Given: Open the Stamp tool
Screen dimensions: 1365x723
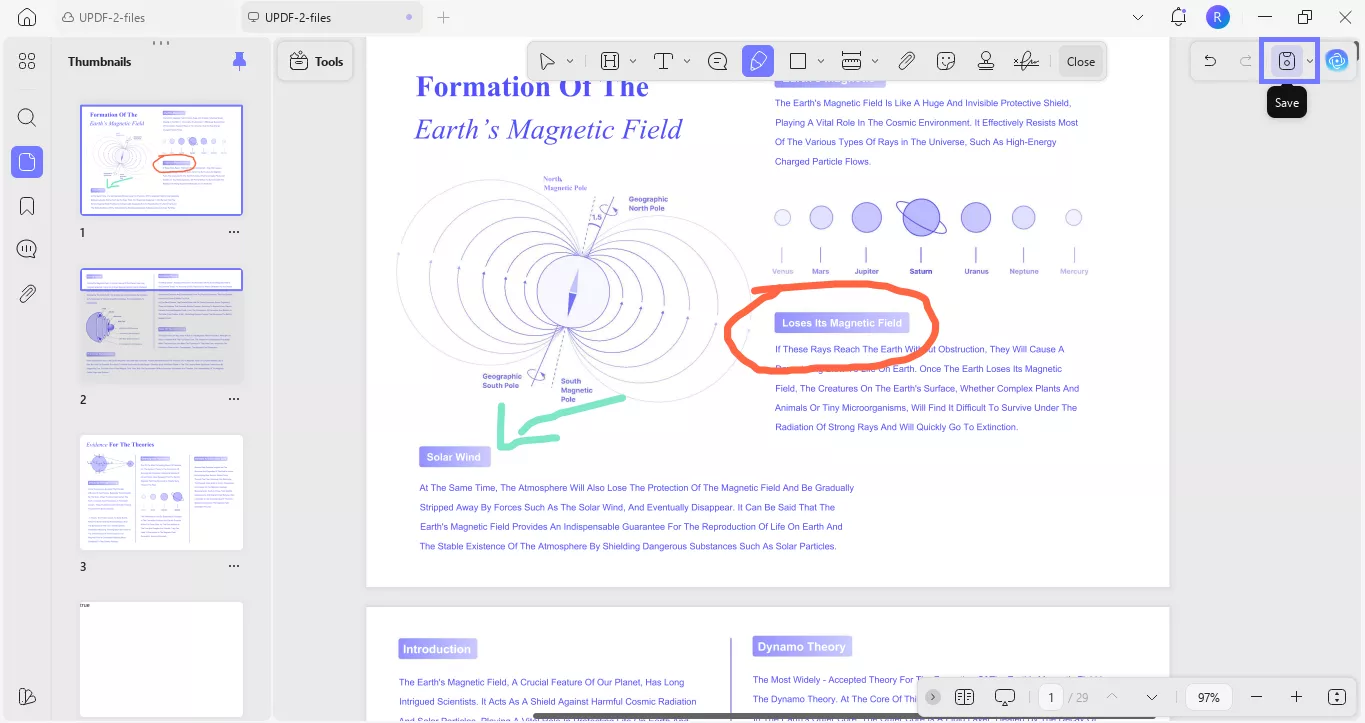Looking at the screenshot, I should (986, 61).
